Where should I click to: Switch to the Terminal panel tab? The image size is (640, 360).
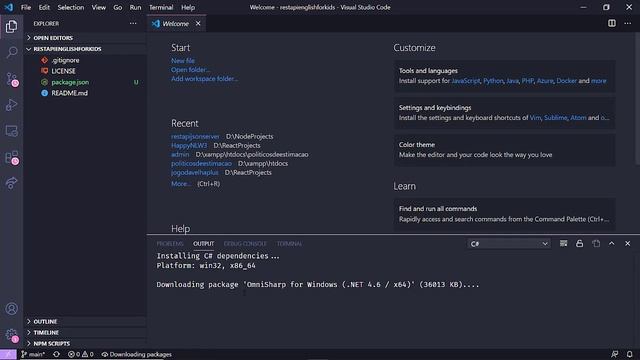[x=289, y=244]
